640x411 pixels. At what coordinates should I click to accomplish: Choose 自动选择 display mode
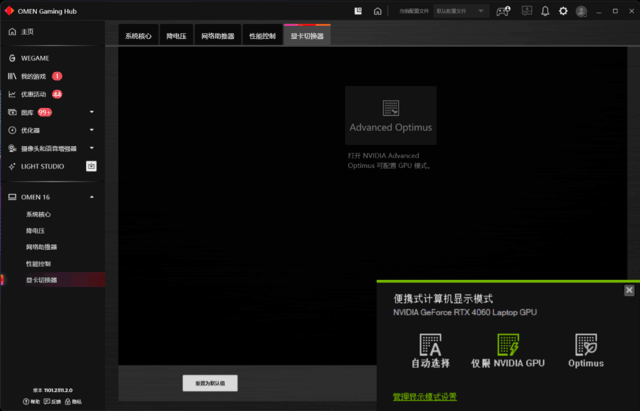click(431, 351)
